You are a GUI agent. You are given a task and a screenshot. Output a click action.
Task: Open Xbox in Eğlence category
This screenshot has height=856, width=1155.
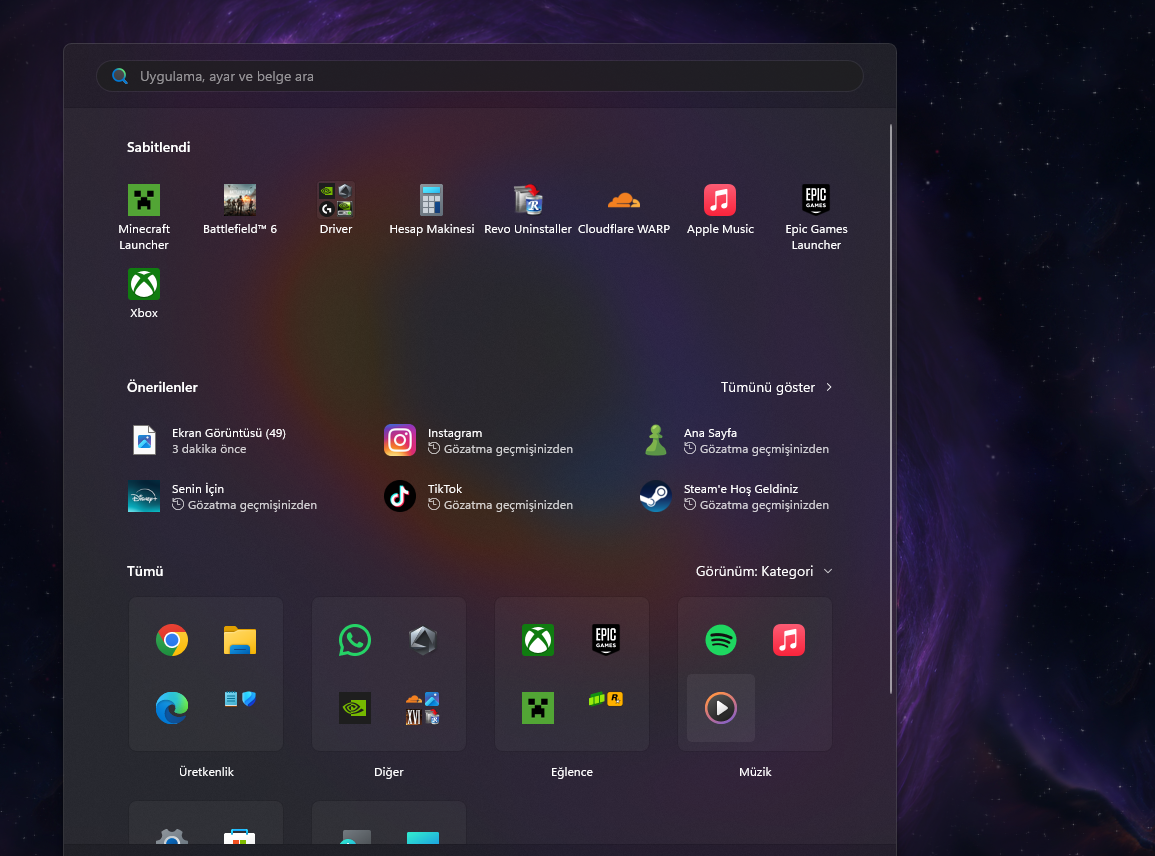tap(538, 640)
